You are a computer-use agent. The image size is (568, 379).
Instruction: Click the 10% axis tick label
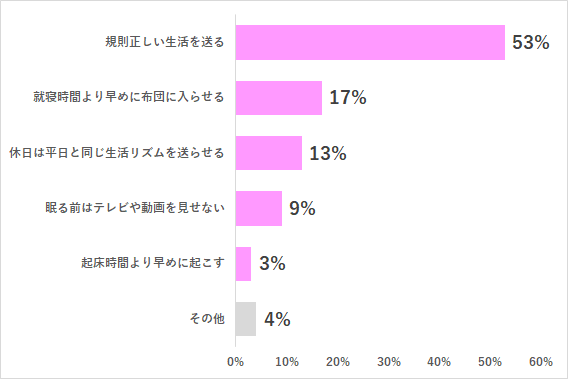pyautogui.click(x=287, y=362)
